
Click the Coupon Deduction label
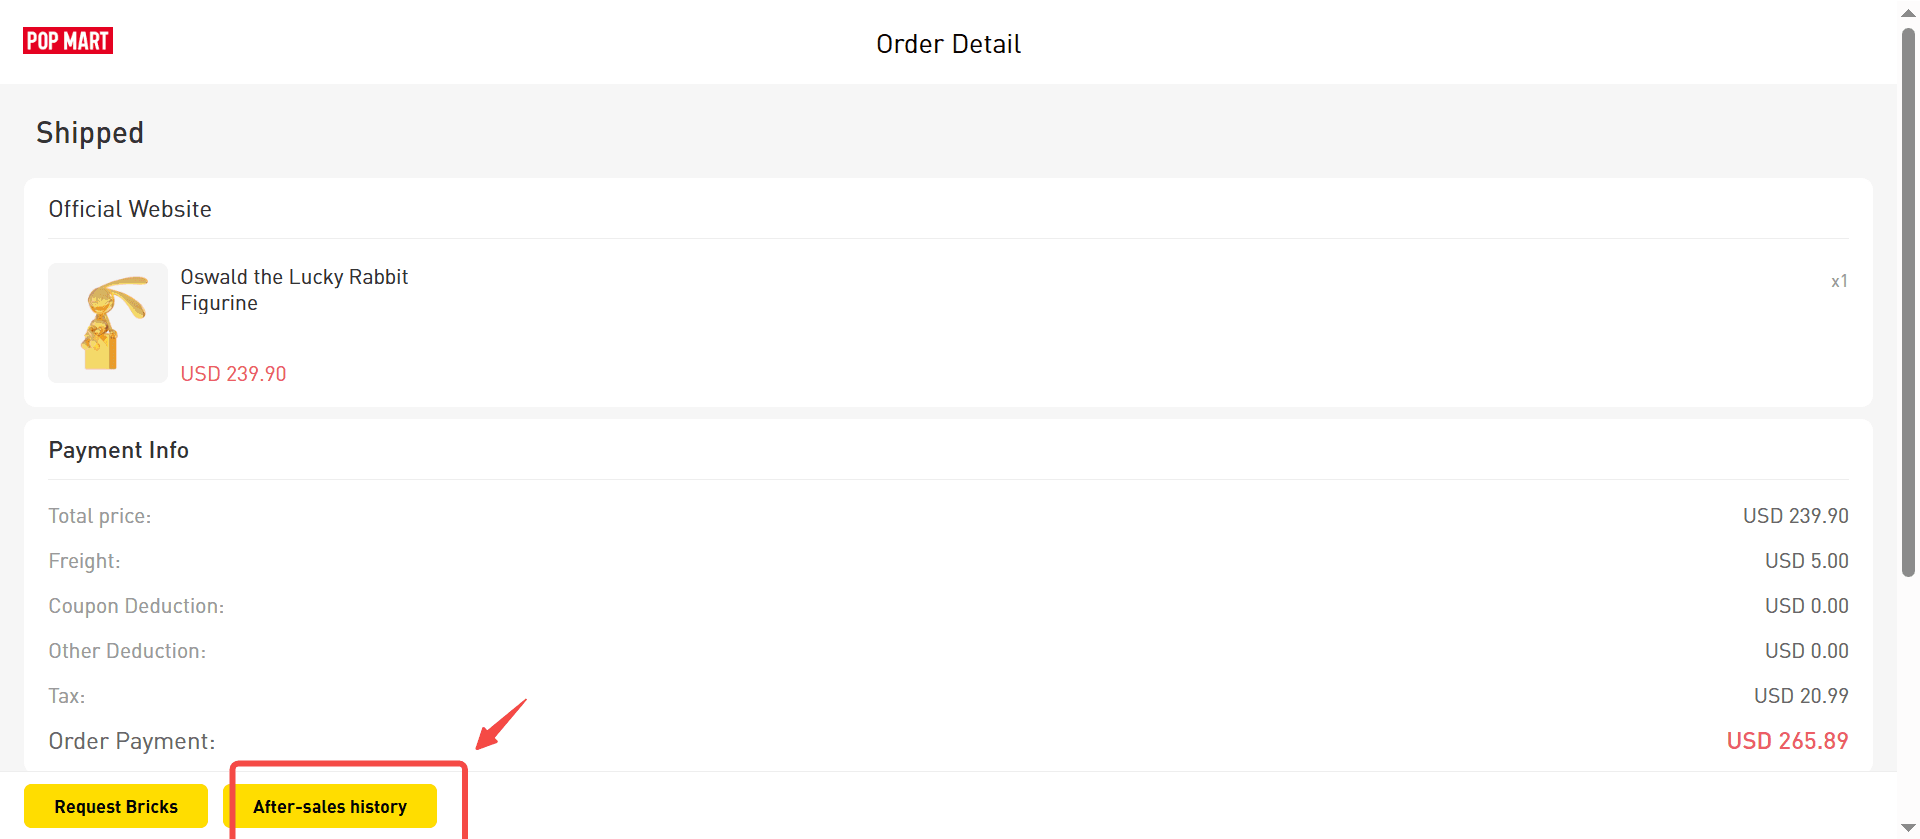tap(136, 606)
